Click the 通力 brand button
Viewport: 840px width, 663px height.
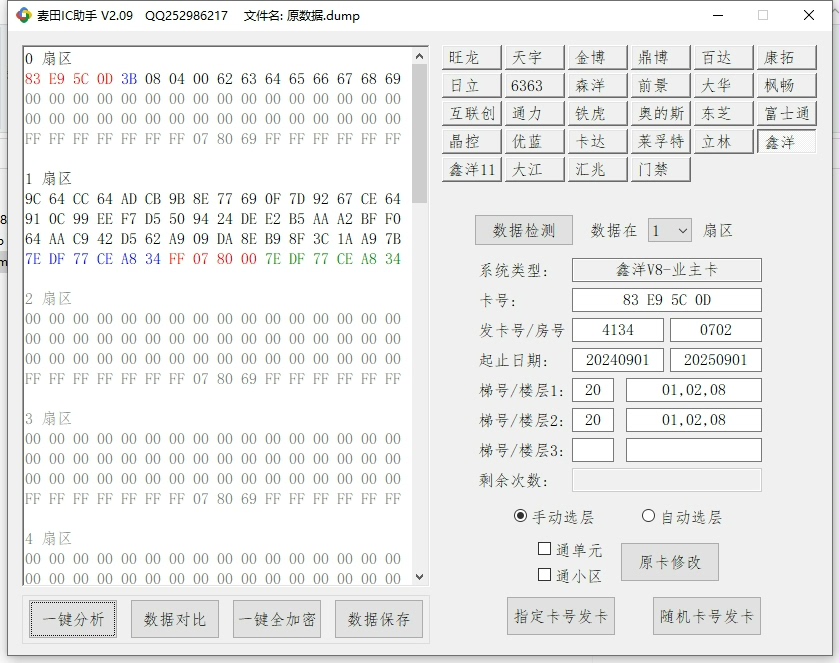pos(535,114)
